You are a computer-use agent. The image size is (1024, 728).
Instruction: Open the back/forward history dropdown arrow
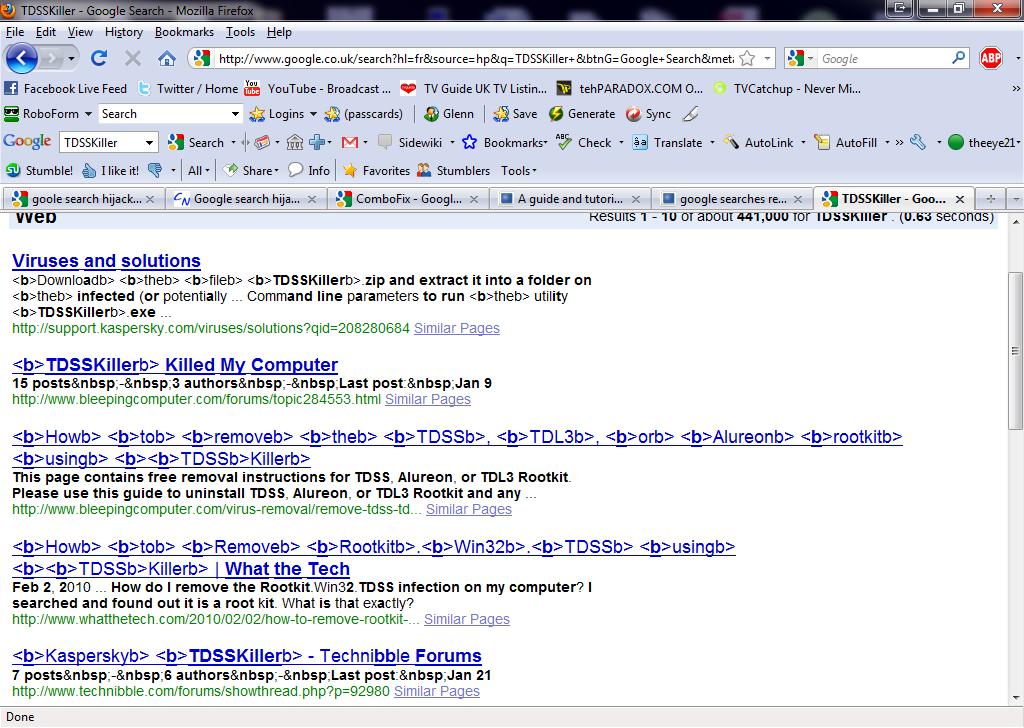71,59
